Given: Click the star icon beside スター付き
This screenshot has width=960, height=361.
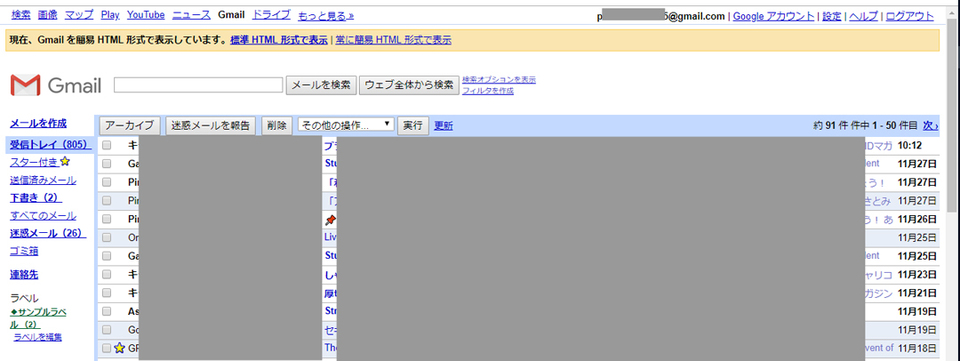Looking at the screenshot, I should (66, 162).
